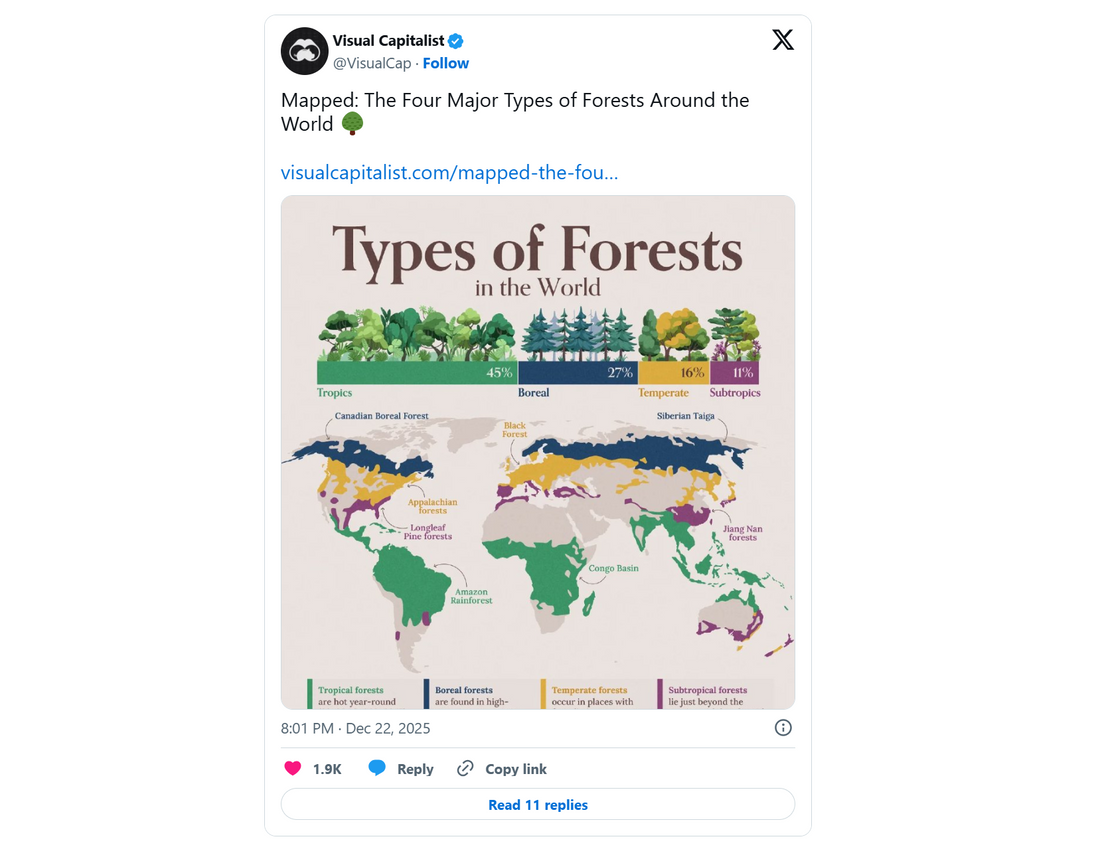Click the 1.9K likes count

click(327, 768)
